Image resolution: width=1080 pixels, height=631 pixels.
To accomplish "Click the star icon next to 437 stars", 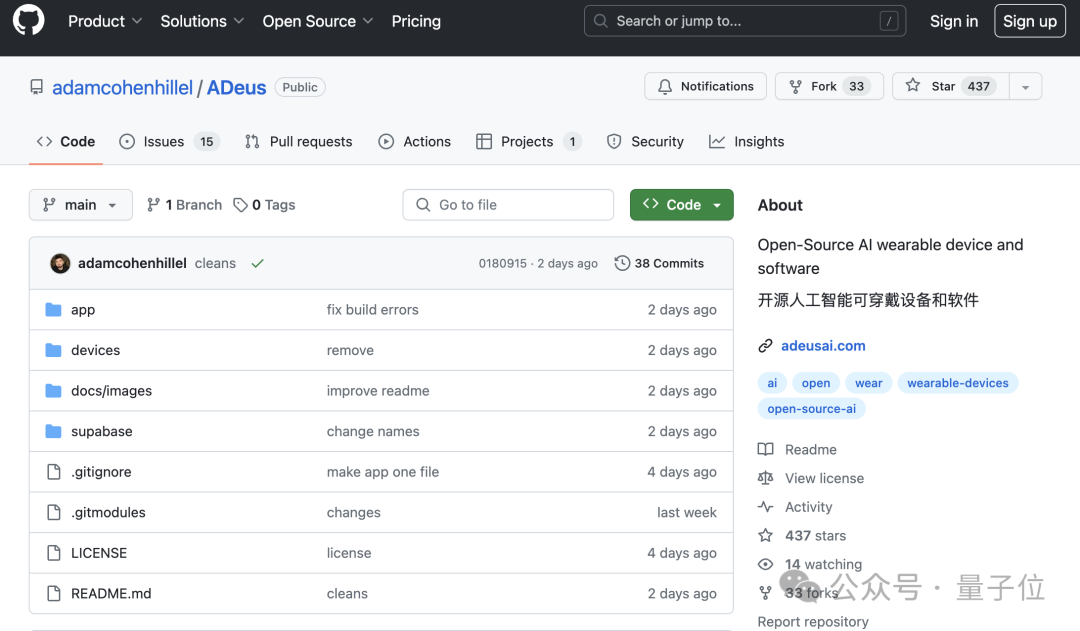I will 765,535.
